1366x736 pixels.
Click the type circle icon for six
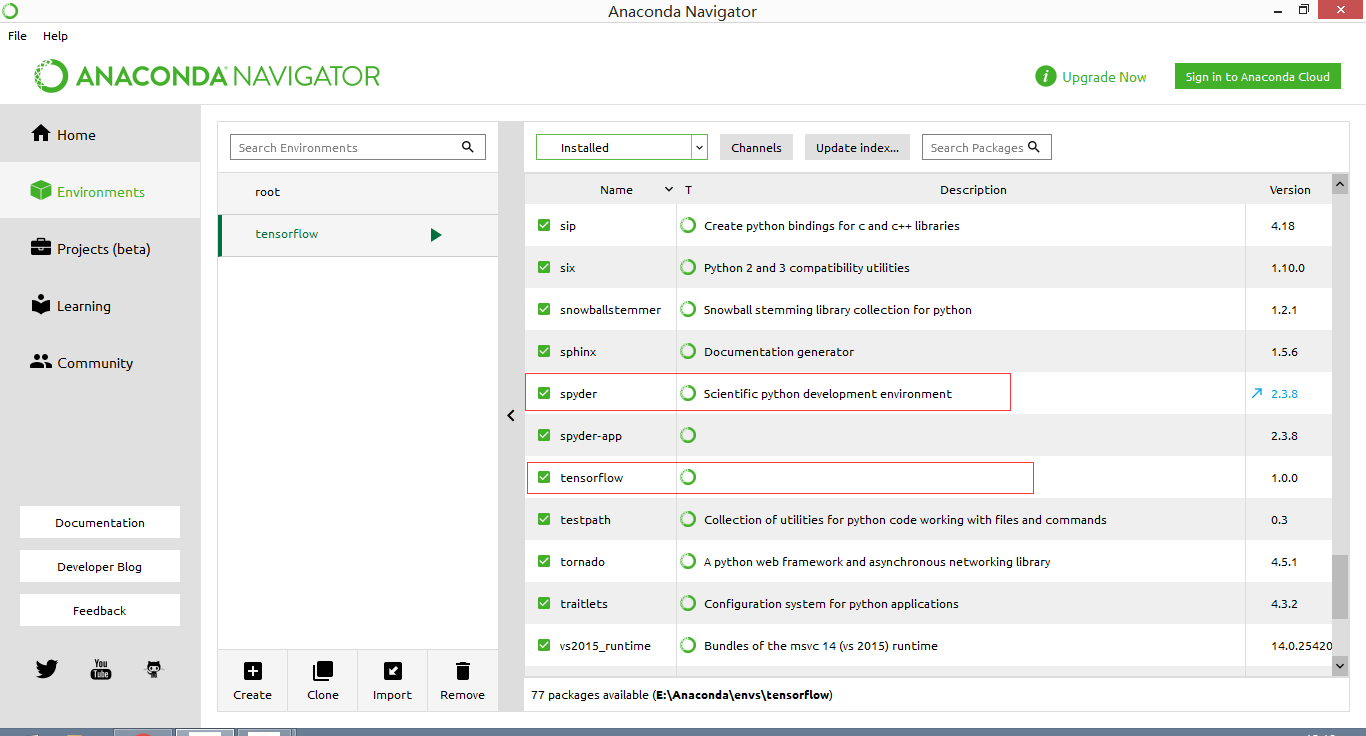(688, 267)
